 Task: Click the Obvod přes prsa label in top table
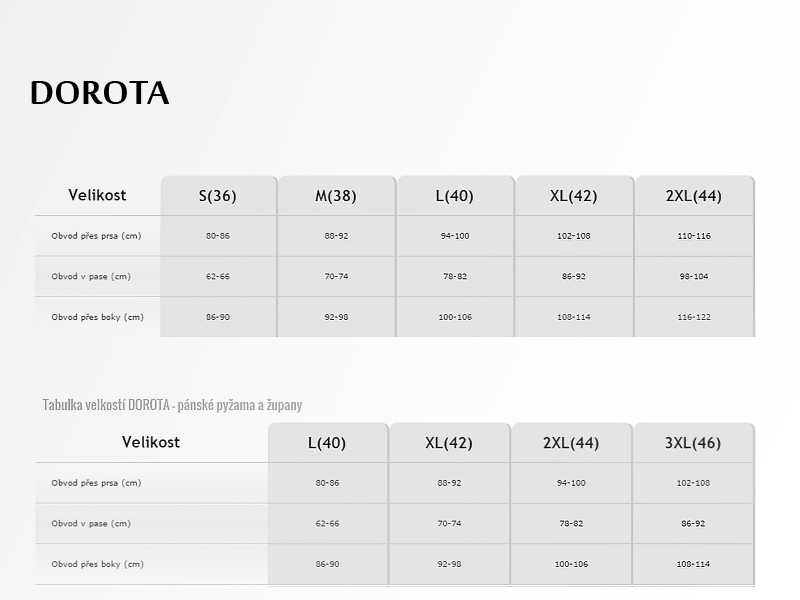96,236
